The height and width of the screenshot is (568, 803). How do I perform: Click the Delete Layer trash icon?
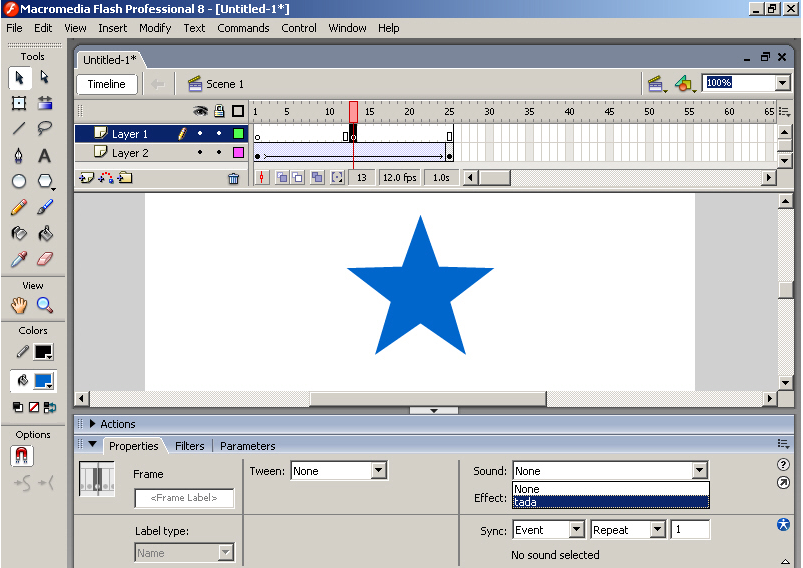234,178
